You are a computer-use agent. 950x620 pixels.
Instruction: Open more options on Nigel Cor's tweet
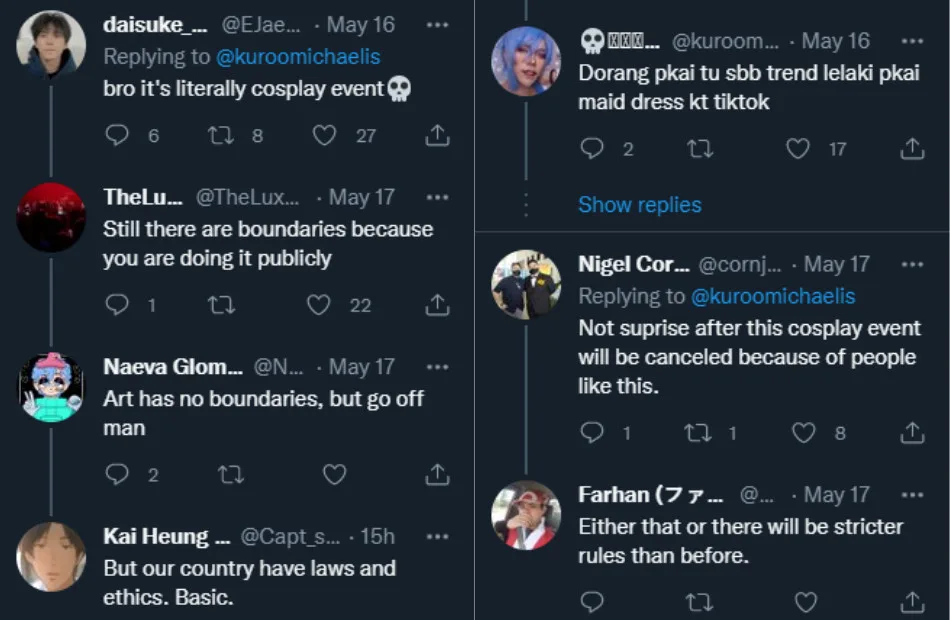tap(912, 264)
